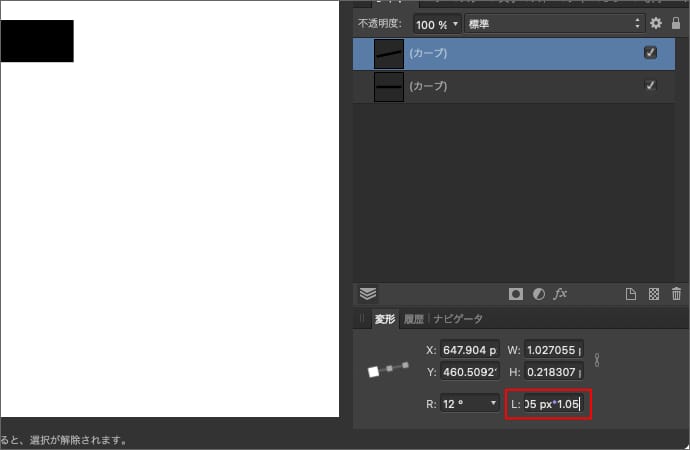Delete the layer with the trash icon
Viewport: 690px width, 450px height.
676,294
